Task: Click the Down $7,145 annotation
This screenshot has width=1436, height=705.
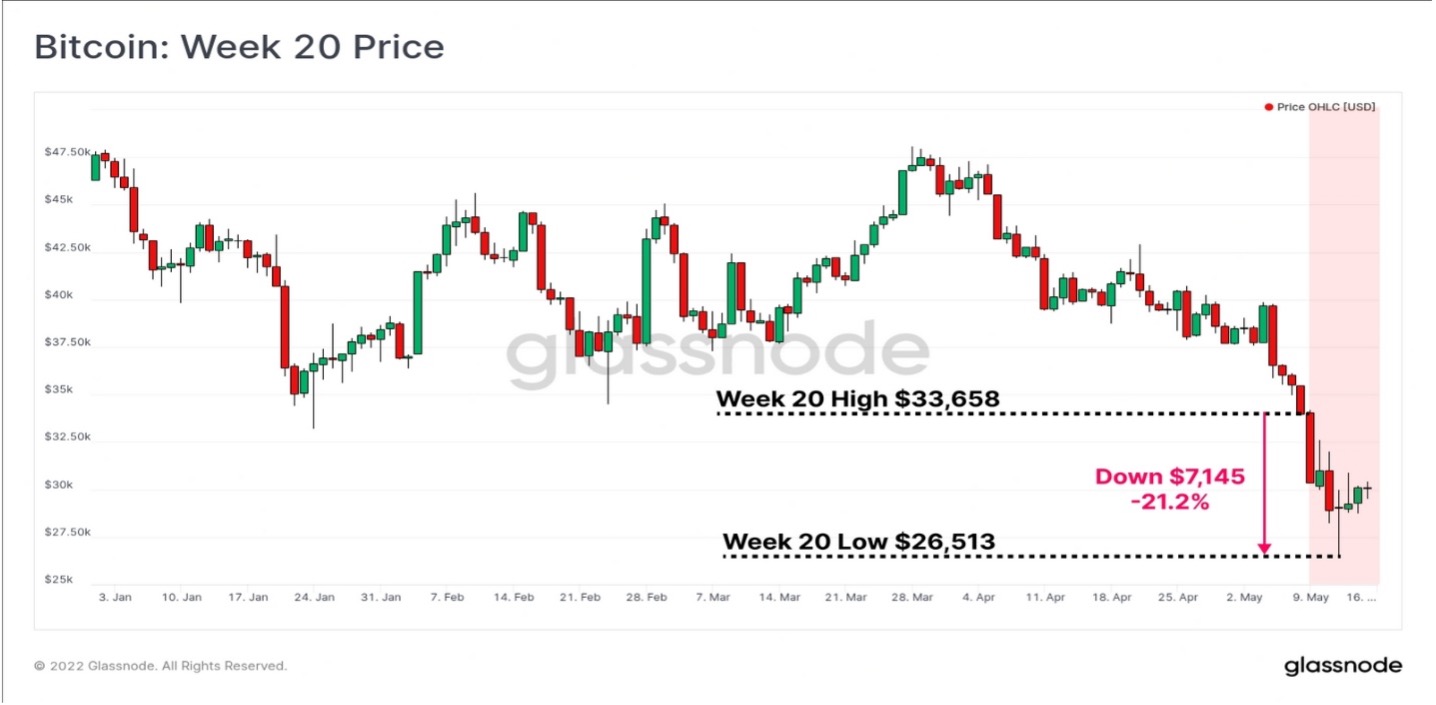Action: pyautogui.click(x=1170, y=477)
